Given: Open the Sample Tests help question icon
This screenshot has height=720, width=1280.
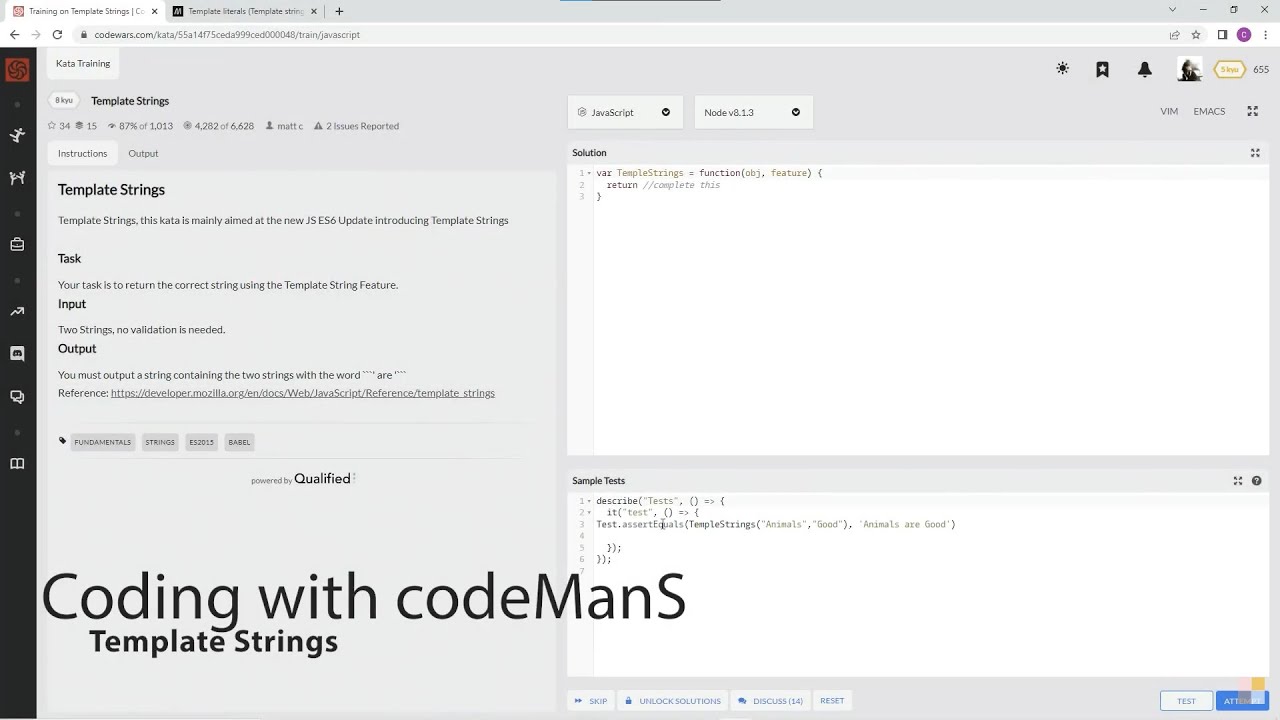Looking at the screenshot, I should (x=1256, y=481).
